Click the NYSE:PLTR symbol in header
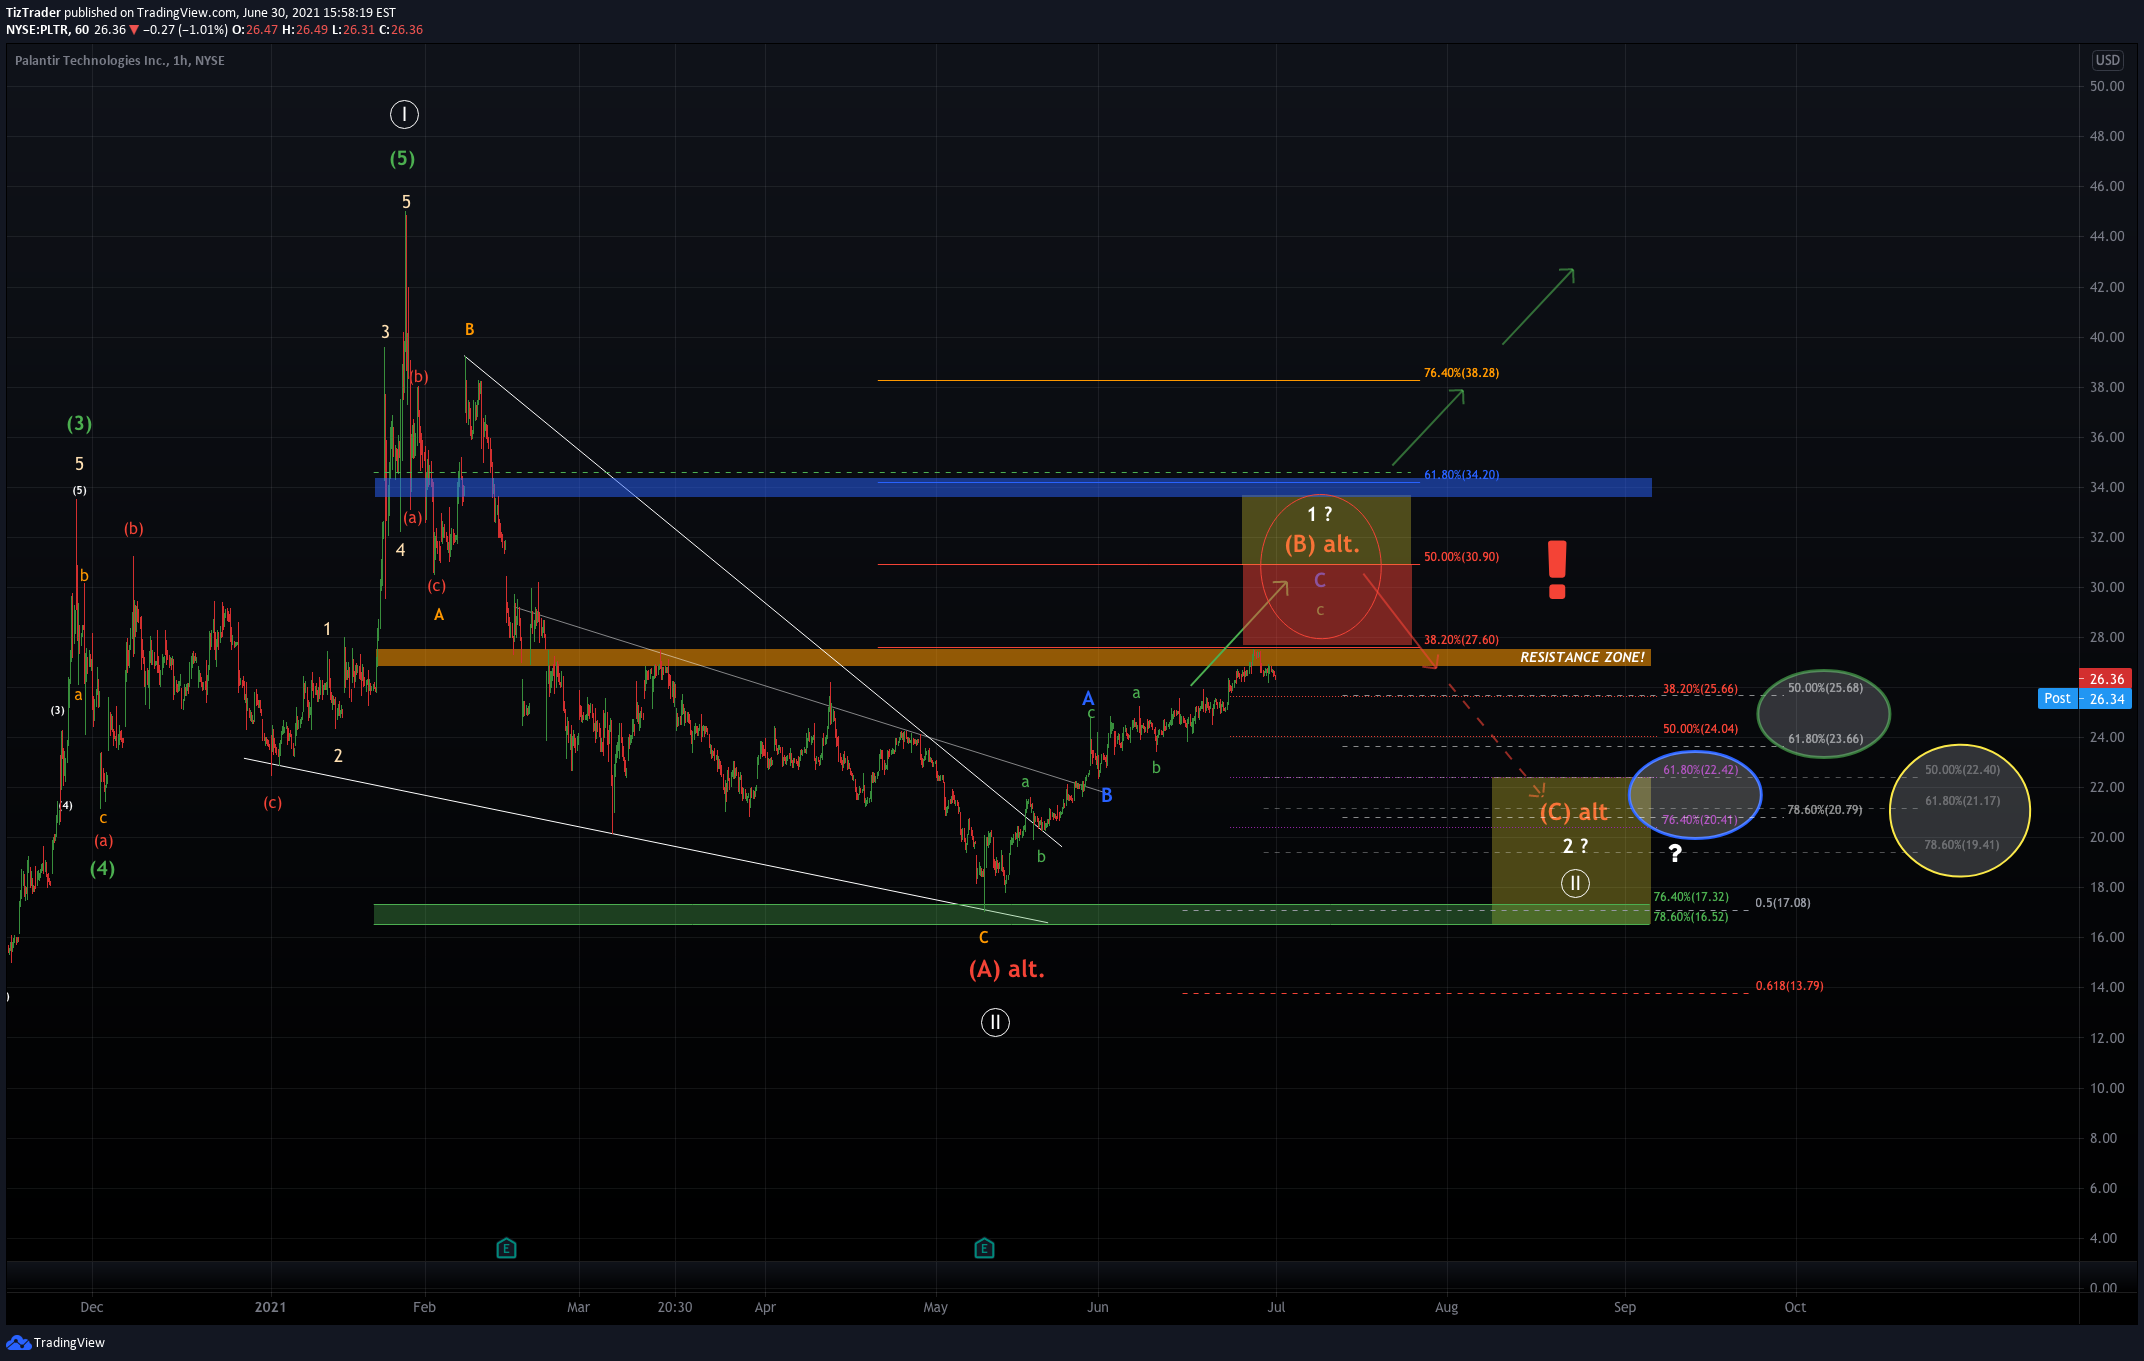Screen dimensions: 2144x1361 click(x=37, y=30)
